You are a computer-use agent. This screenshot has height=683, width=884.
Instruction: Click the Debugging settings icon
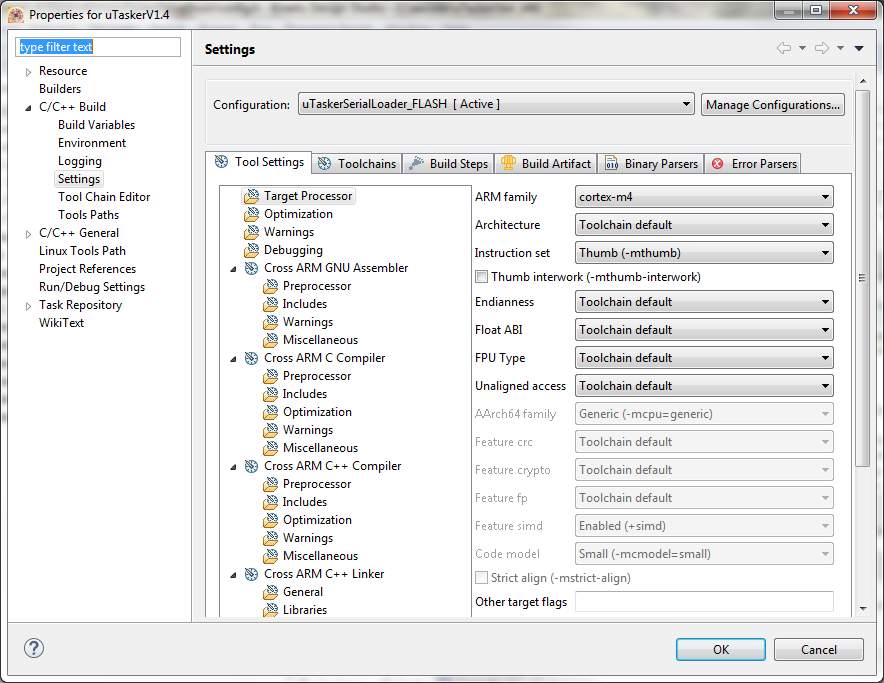(251, 250)
